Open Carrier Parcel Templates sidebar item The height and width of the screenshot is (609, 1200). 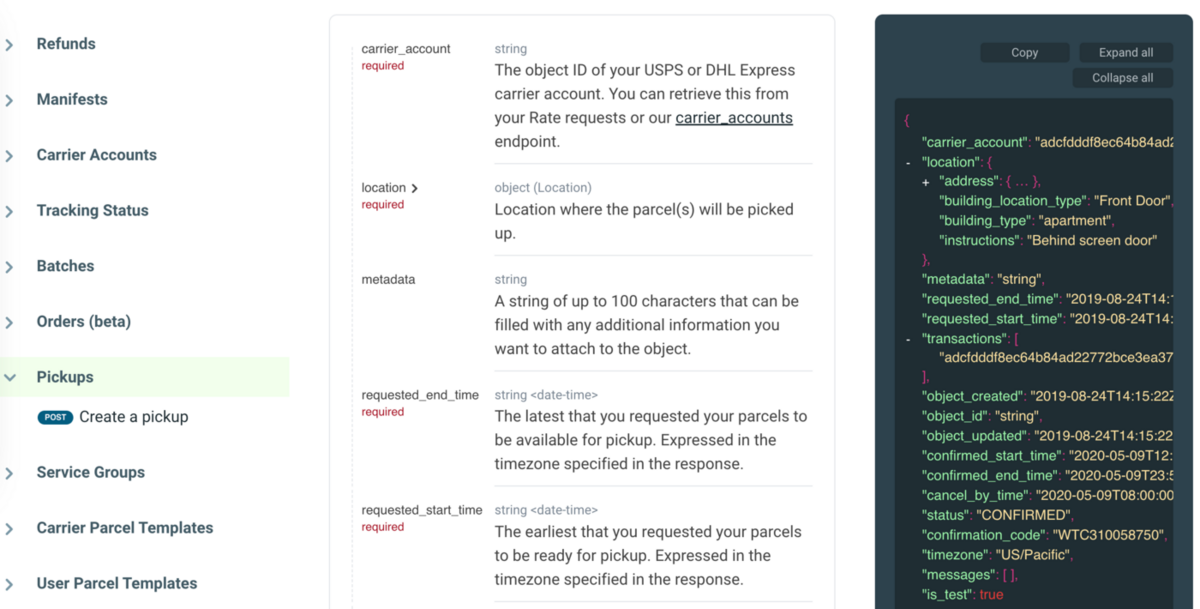pos(125,528)
